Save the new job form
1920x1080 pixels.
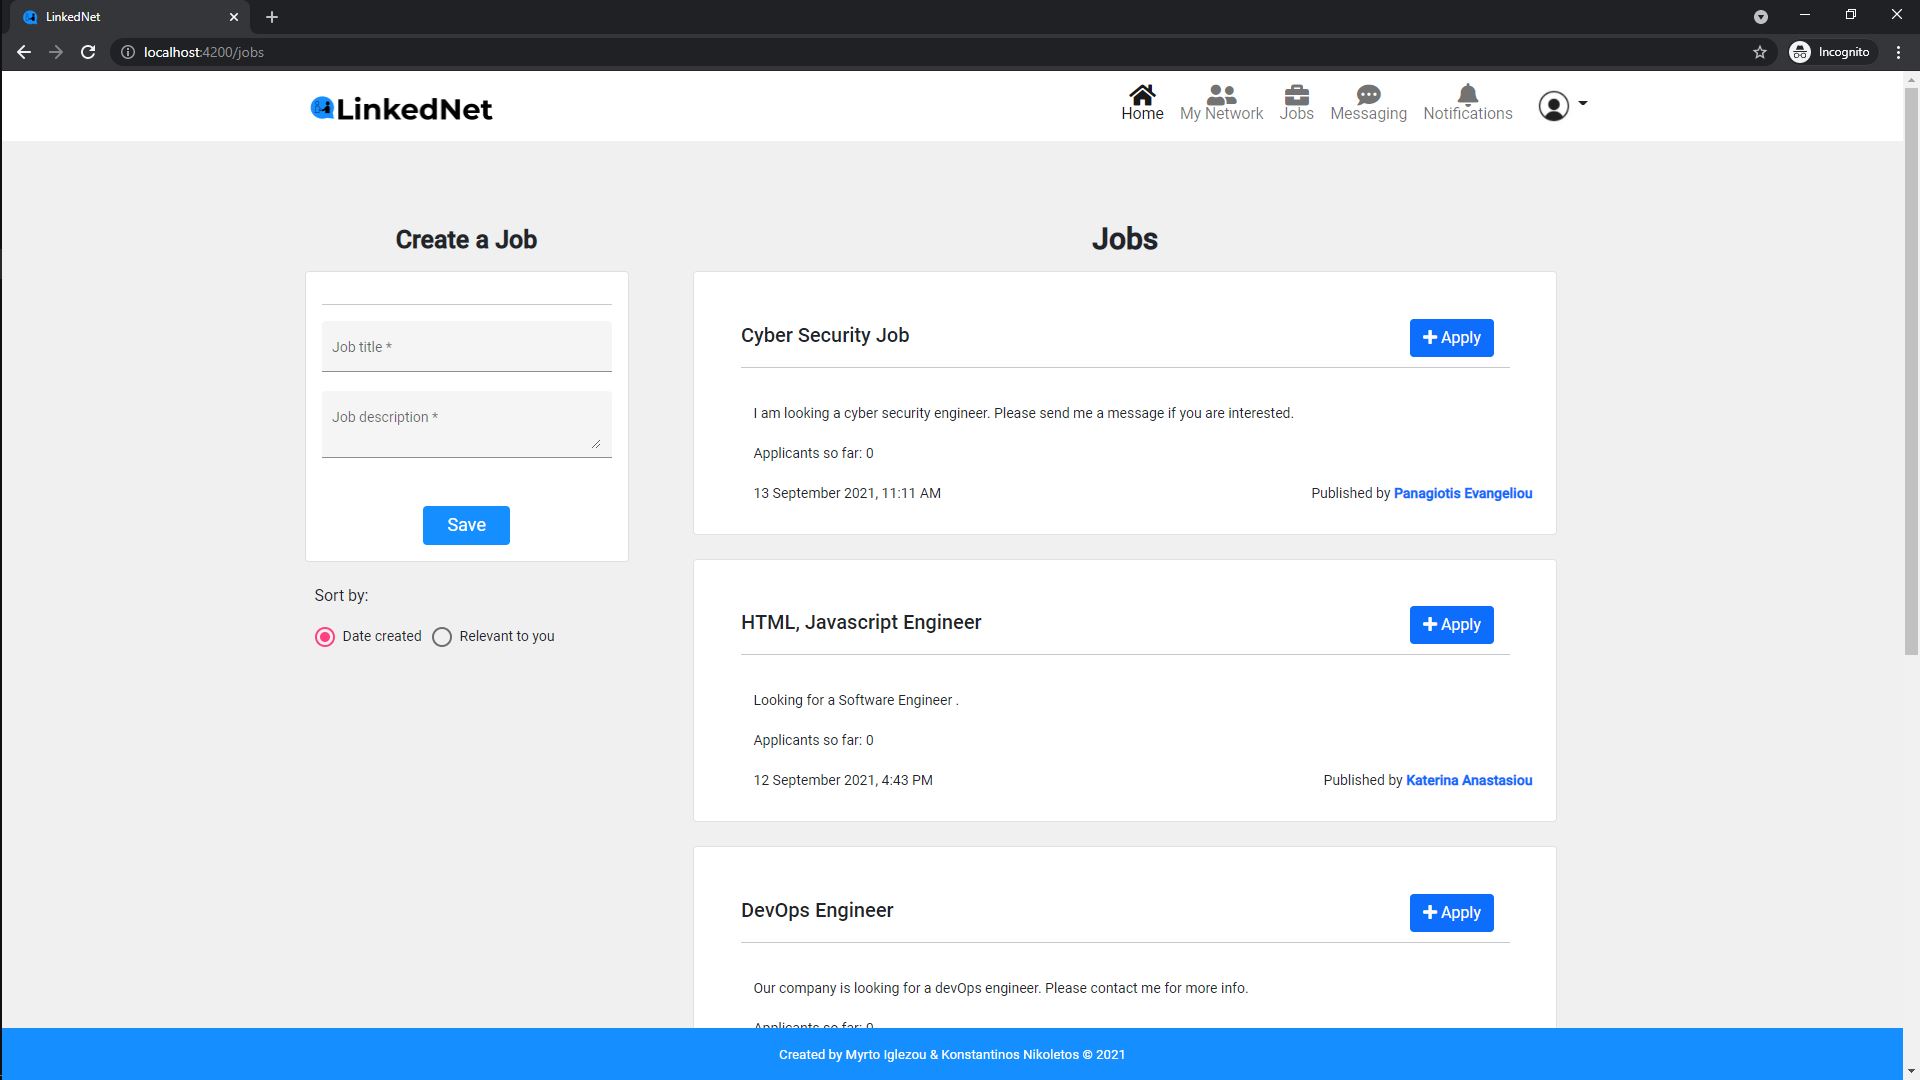click(466, 525)
